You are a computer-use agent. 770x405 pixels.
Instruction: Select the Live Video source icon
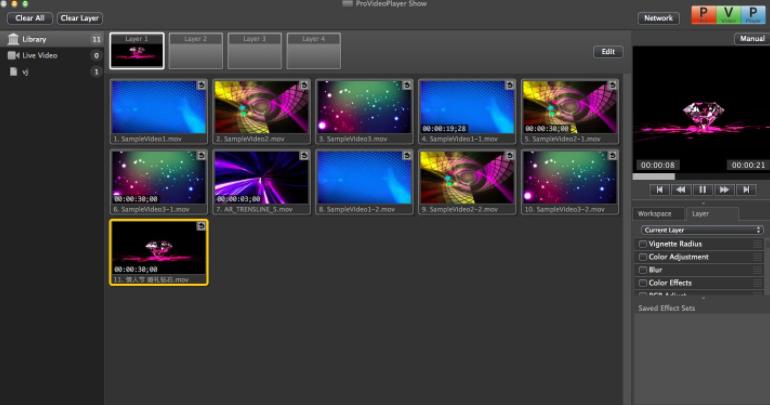coord(13,55)
